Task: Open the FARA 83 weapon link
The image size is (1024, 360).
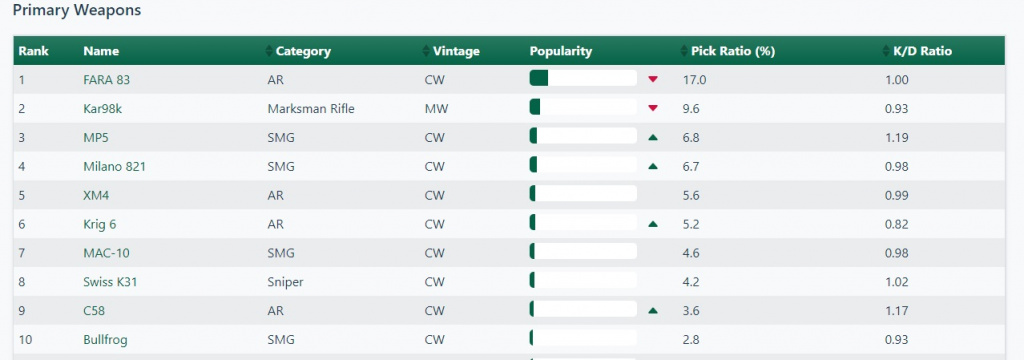Action: pyautogui.click(x=106, y=80)
